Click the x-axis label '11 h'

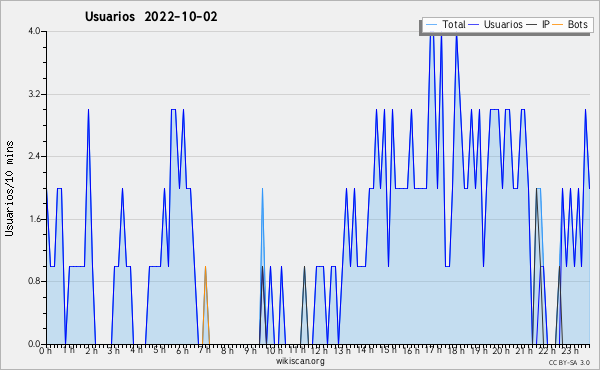point(297,350)
